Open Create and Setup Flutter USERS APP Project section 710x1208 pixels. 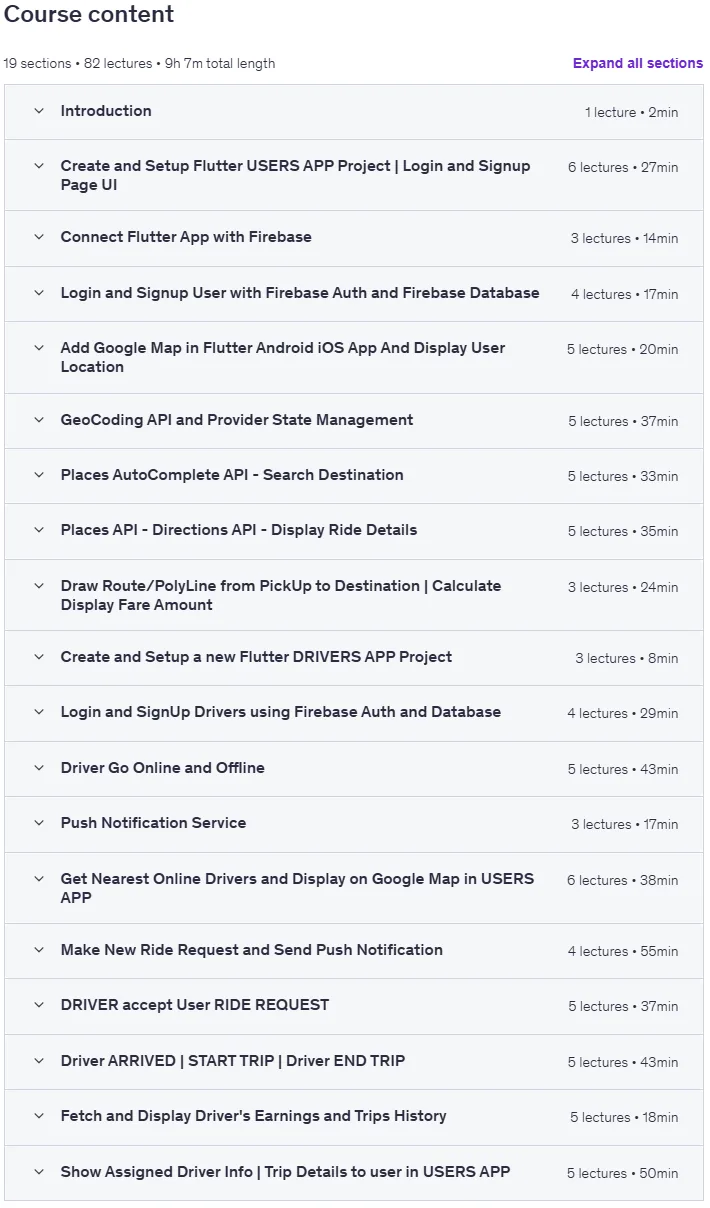(x=295, y=175)
